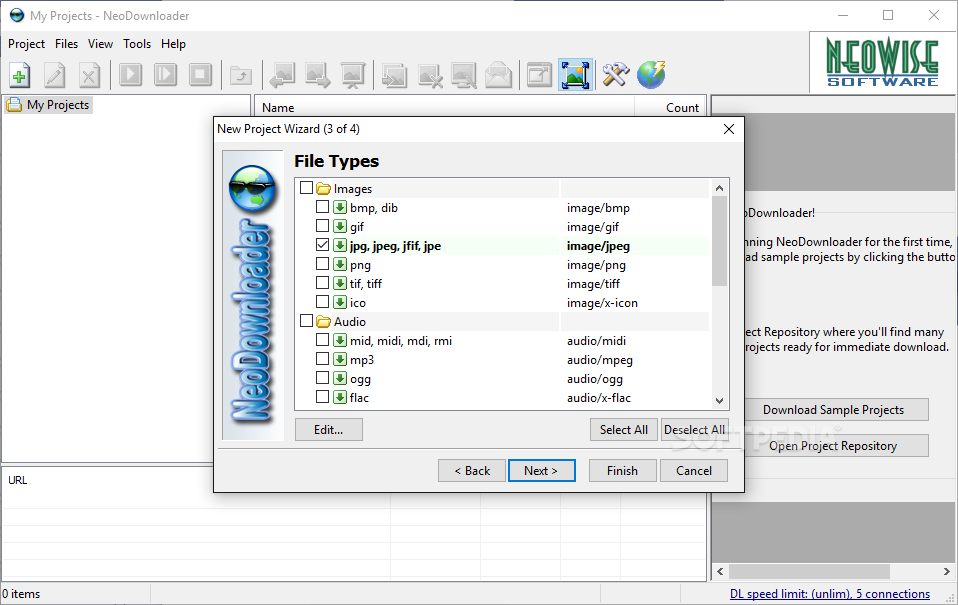Enable the flac file type checkbox
958x605 pixels.
point(323,397)
